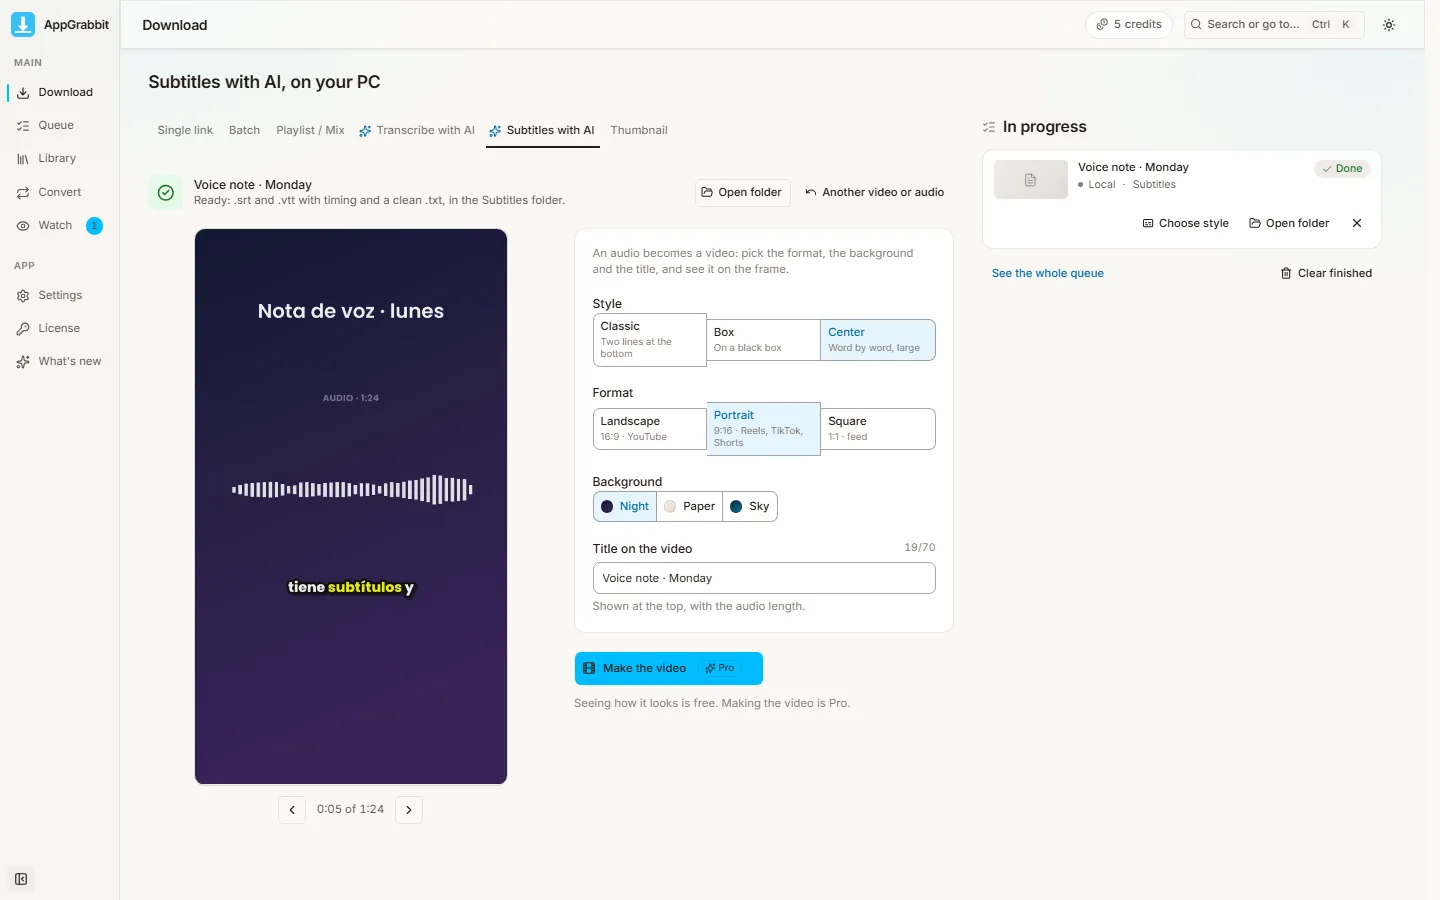
Task: Pick the Night background
Action: coord(625,506)
